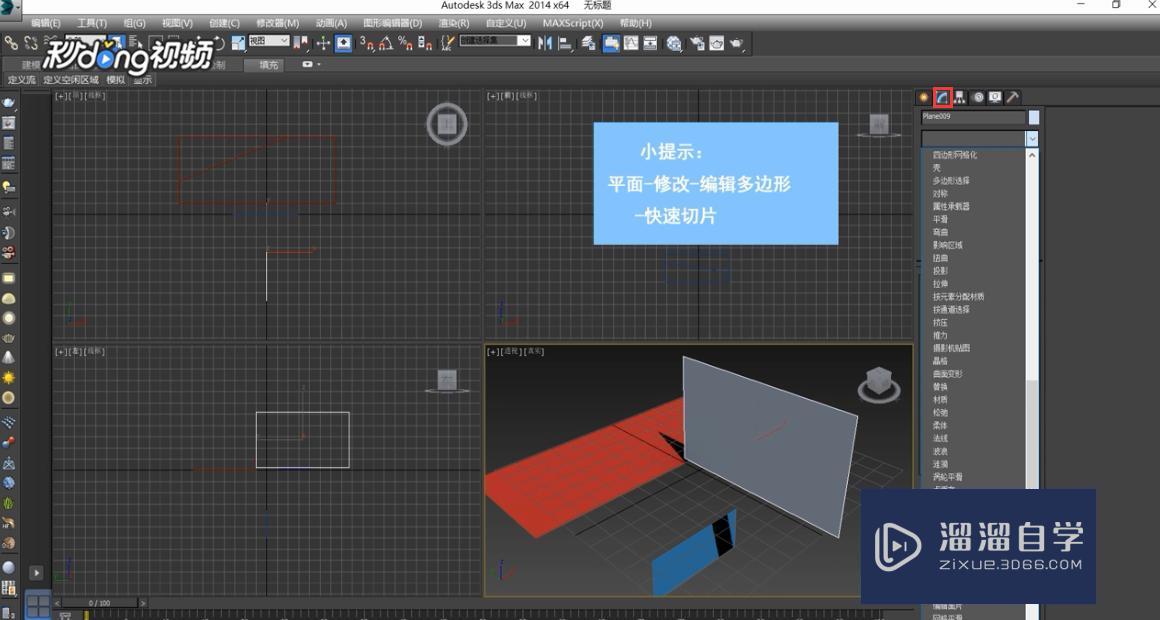Image resolution: width=1160 pixels, height=620 pixels.
Task: Enable the 3D Snaps toggle
Action: click(x=367, y=43)
